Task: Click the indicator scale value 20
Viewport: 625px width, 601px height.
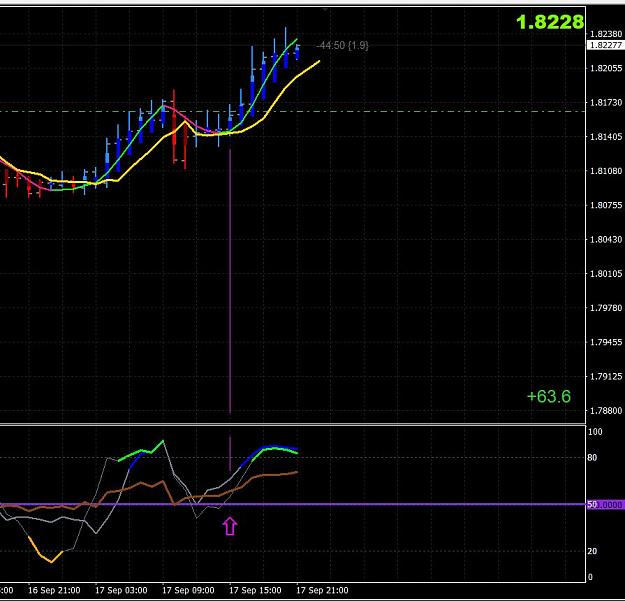Action: point(592,551)
